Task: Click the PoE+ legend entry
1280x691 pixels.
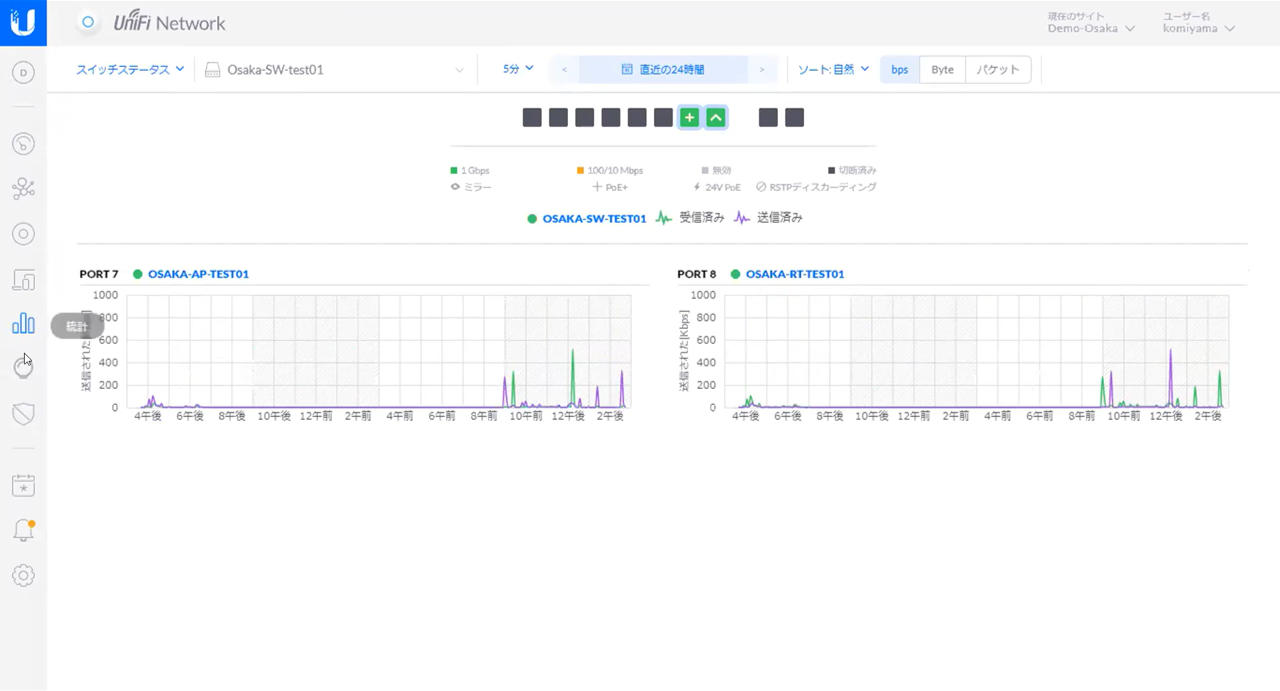Action: pyautogui.click(x=610, y=187)
